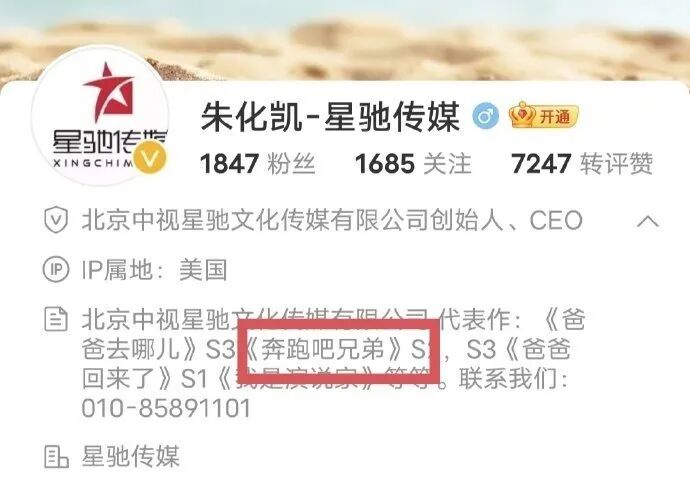
Task: View the 1847 粉丝 followers list
Action: [257, 164]
